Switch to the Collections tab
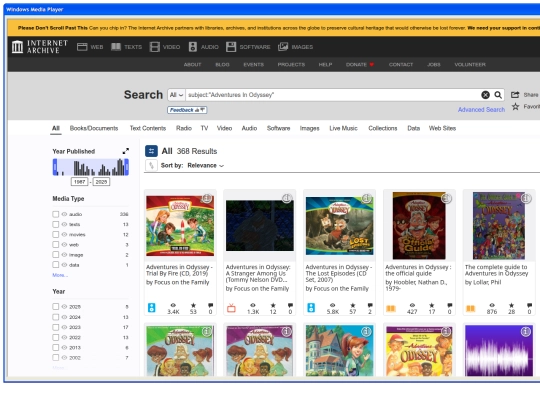The height and width of the screenshot is (405, 540). point(383,128)
